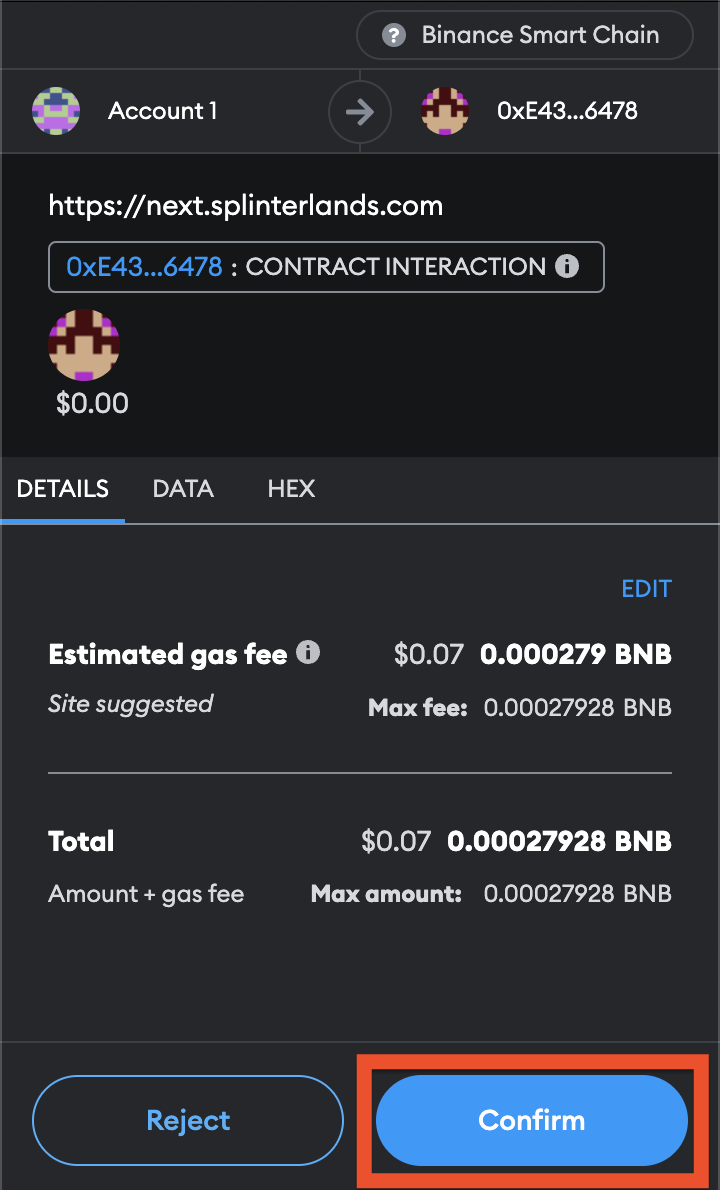The width and height of the screenshot is (720, 1190).
Task: Switch to the HEX tab
Action: 291,489
